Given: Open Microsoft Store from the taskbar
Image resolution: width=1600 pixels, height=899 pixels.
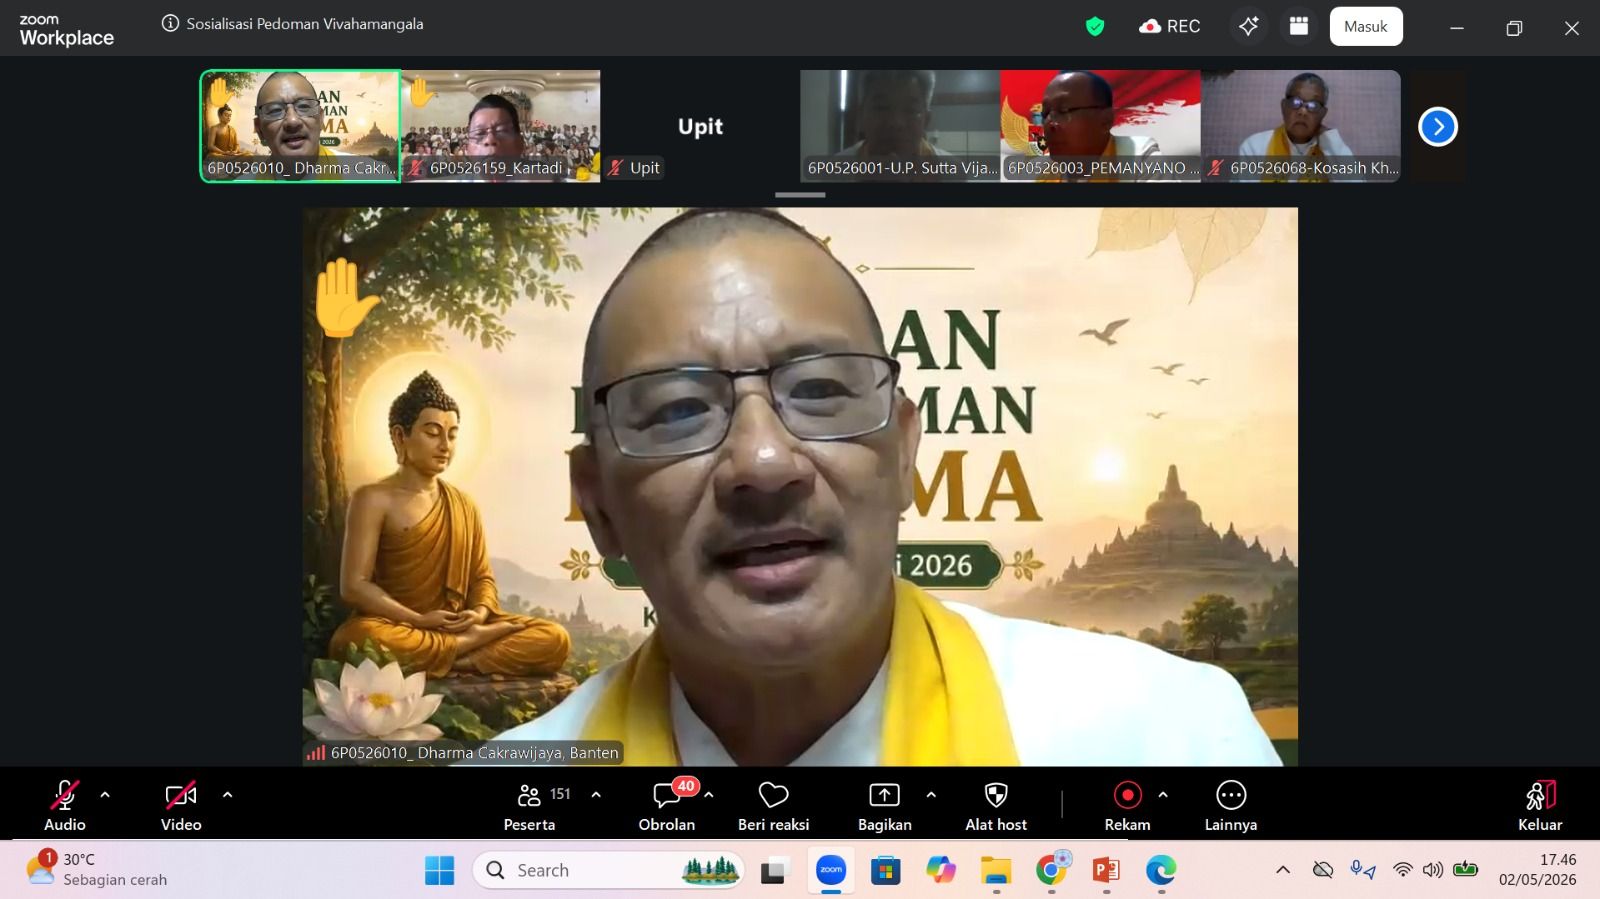Looking at the screenshot, I should tap(885, 870).
